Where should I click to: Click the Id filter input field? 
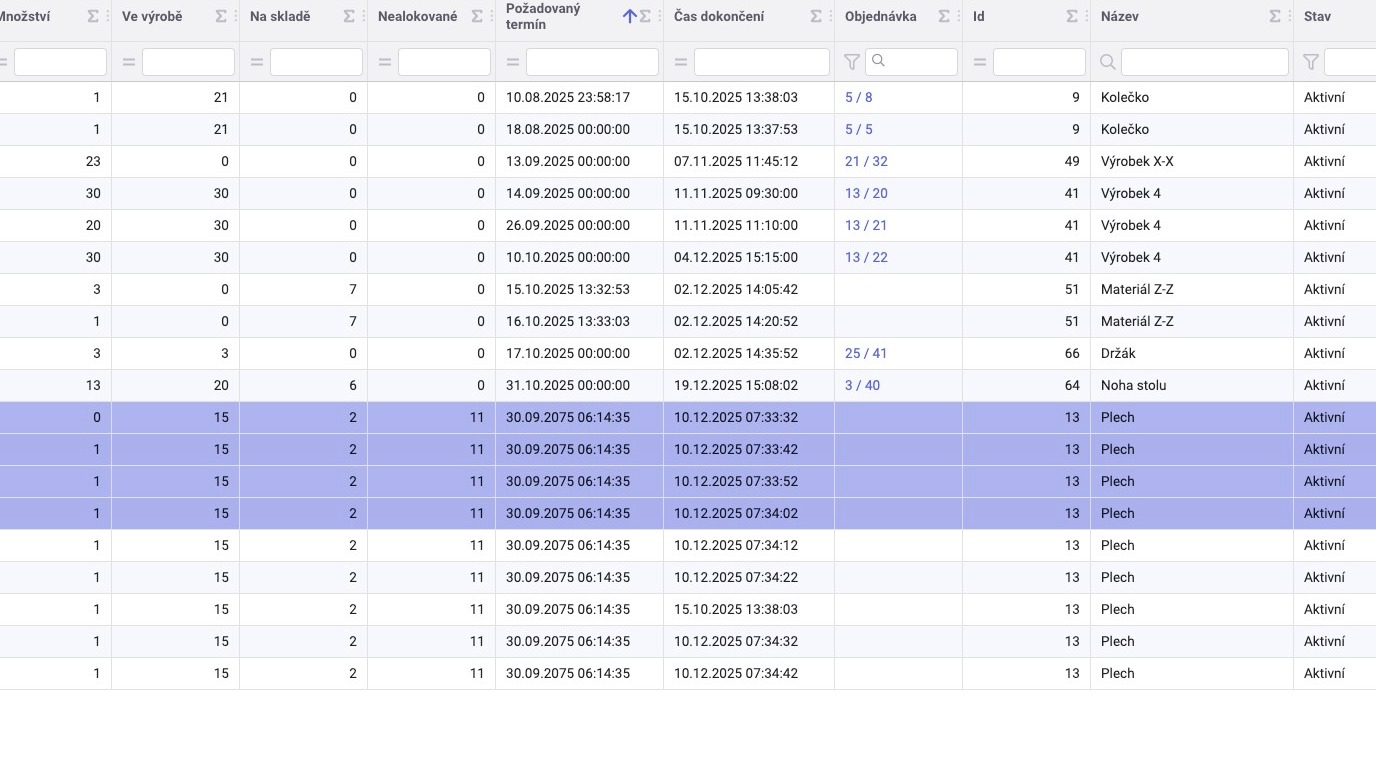(1038, 62)
